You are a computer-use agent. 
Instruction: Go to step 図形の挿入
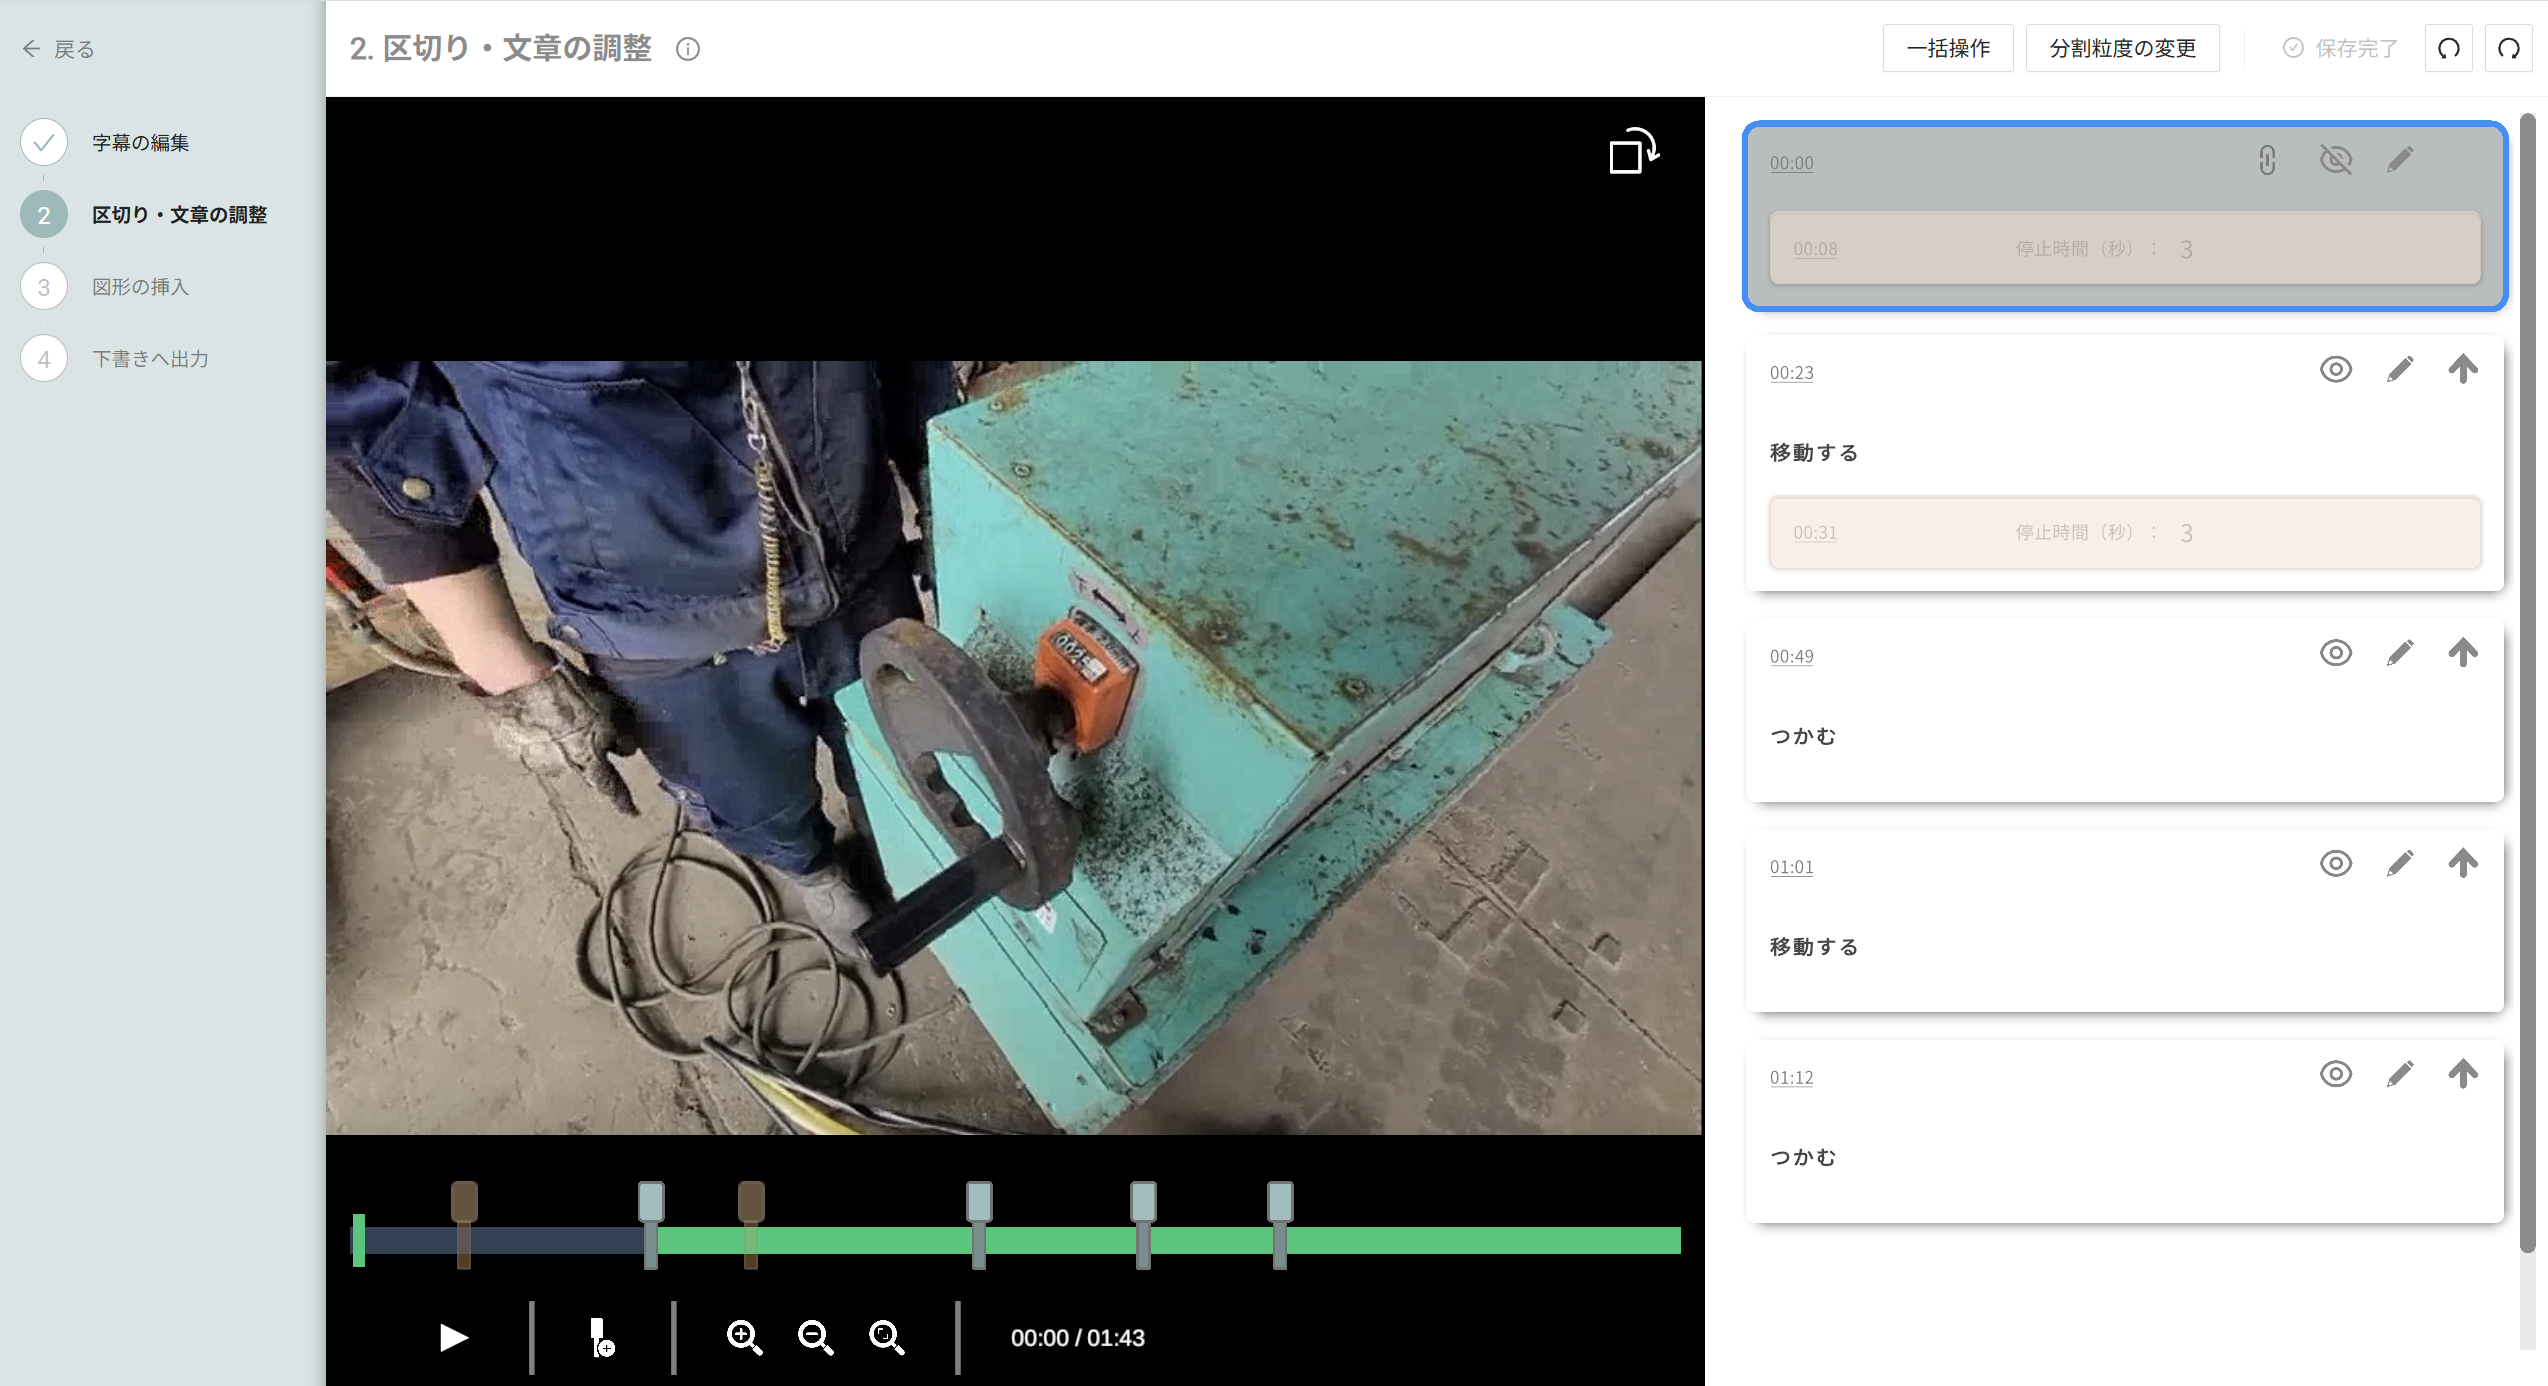tap(140, 287)
